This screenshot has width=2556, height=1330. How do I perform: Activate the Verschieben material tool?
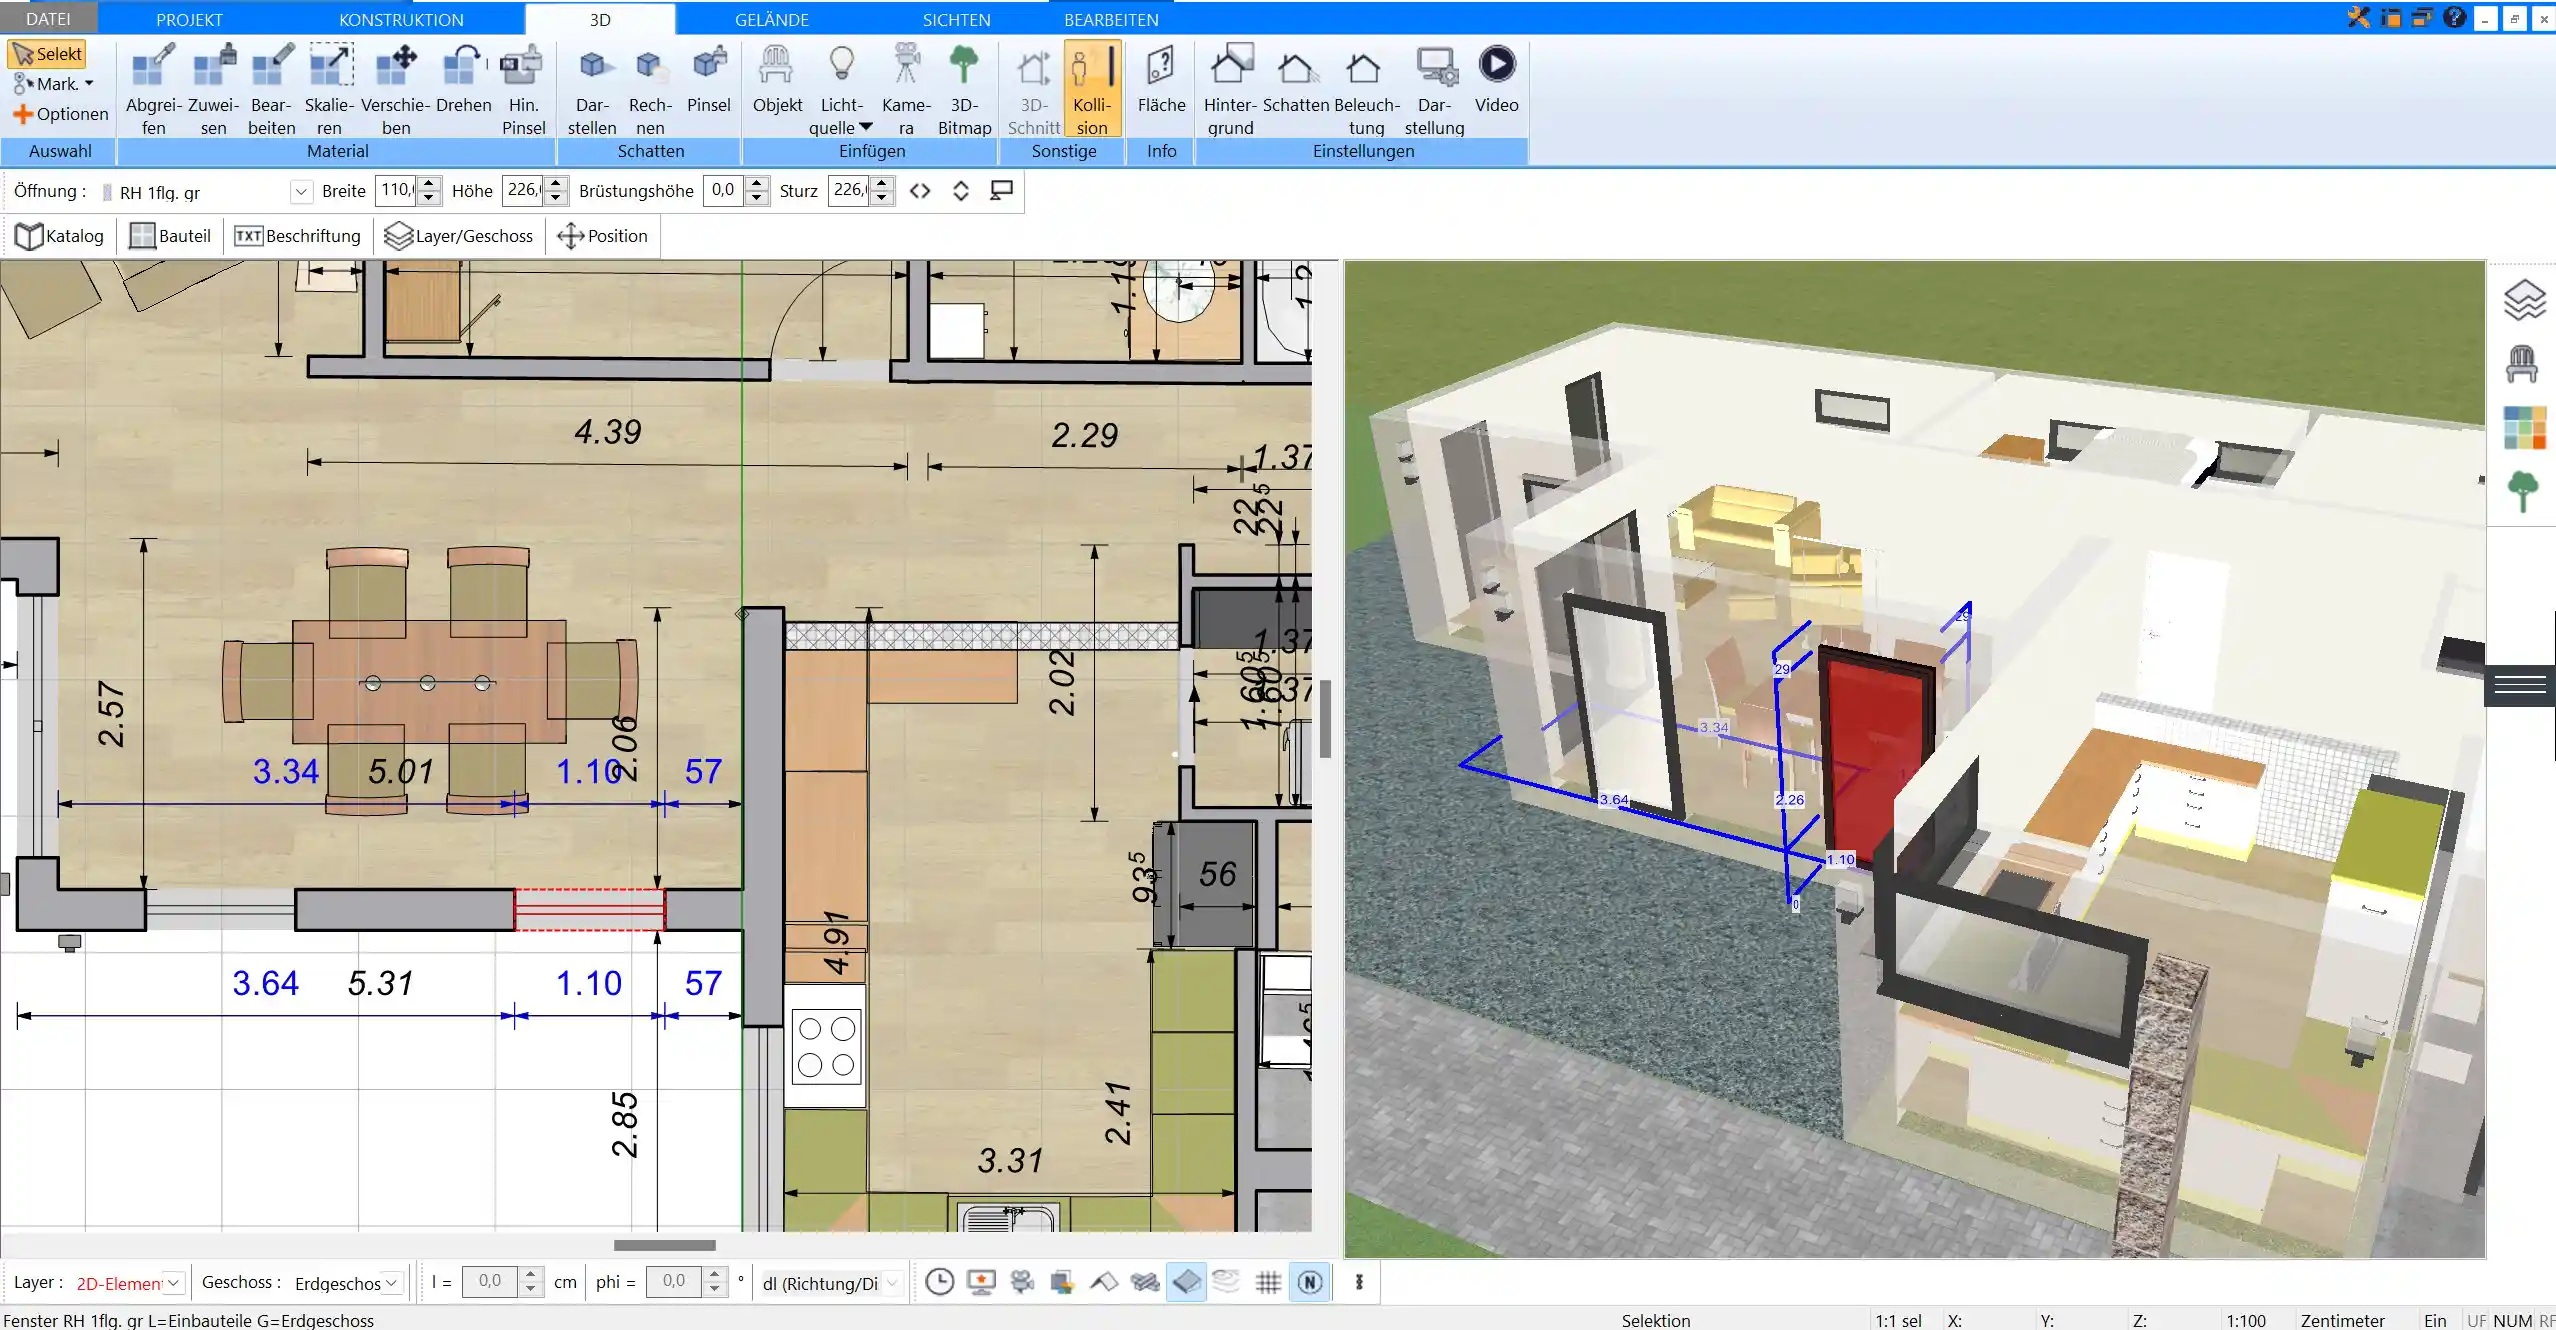395,89
